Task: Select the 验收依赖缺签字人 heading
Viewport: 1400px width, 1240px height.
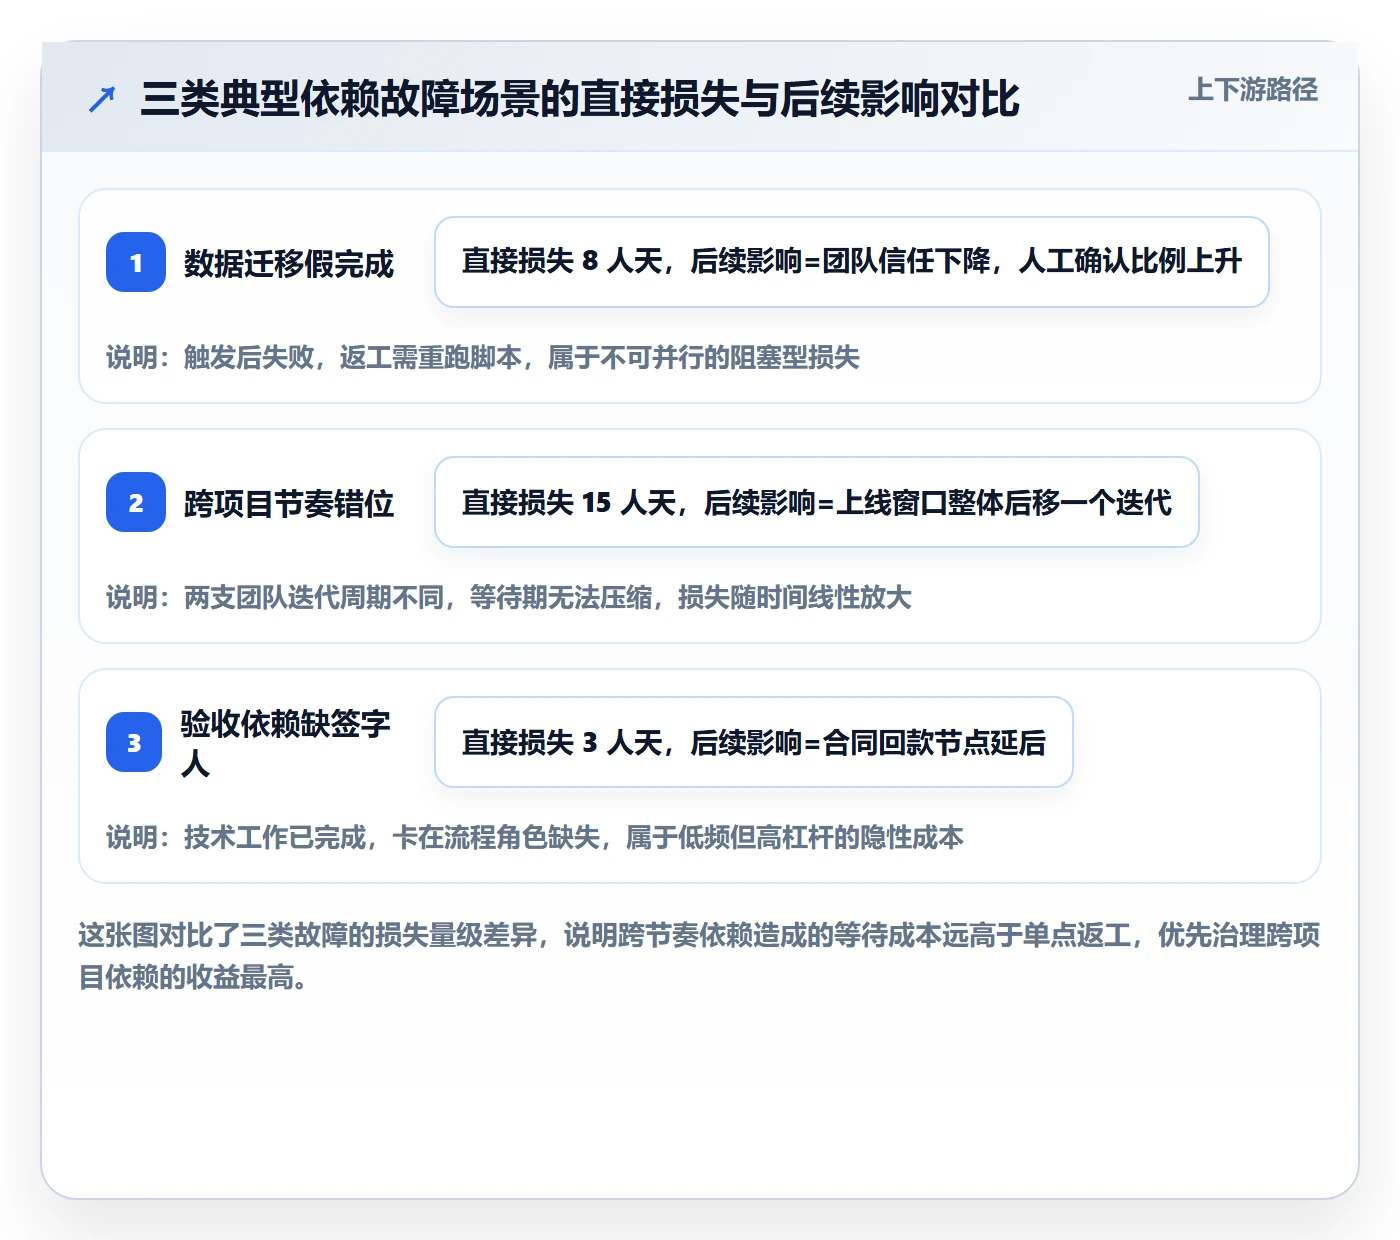Action: pos(286,743)
